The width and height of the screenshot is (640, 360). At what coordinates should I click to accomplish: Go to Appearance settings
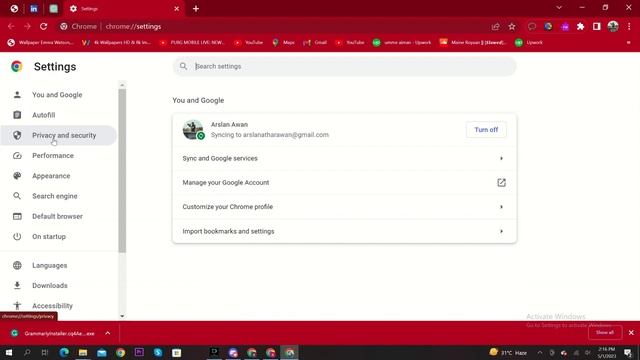(51, 176)
